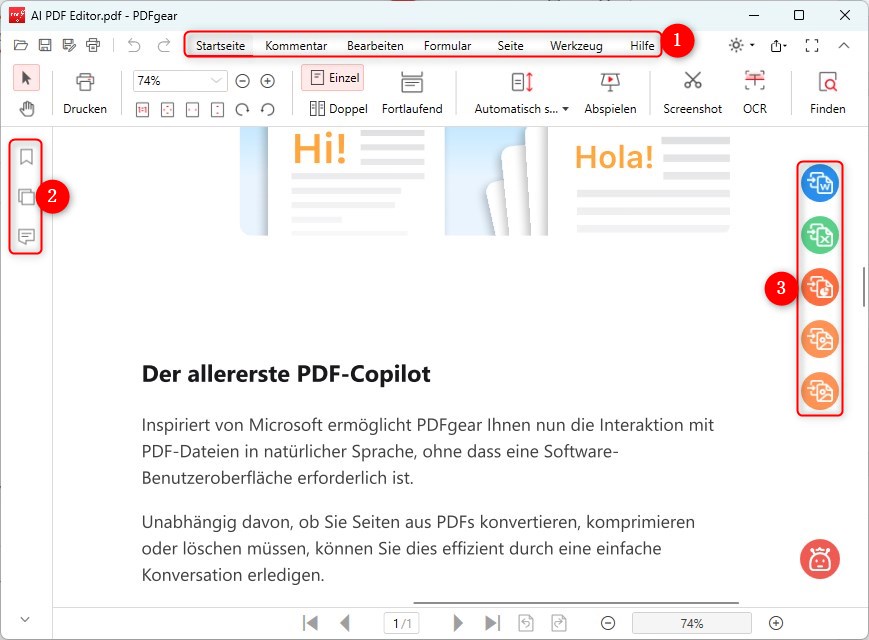Open the Finden search tool
Image resolution: width=869 pixels, height=640 pixels.
(827, 93)
